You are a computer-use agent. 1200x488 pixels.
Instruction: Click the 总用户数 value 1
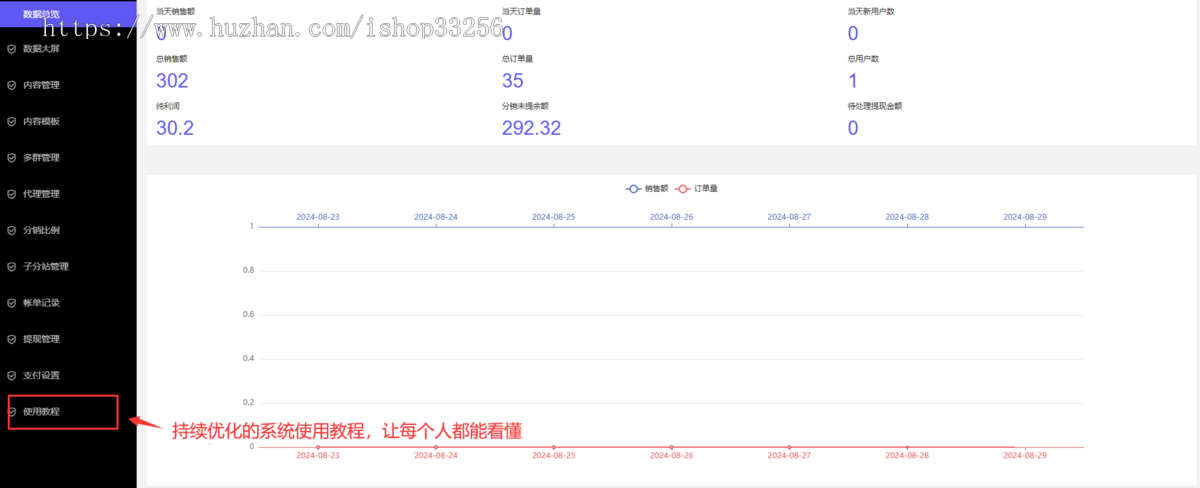[x=853, y=81]
